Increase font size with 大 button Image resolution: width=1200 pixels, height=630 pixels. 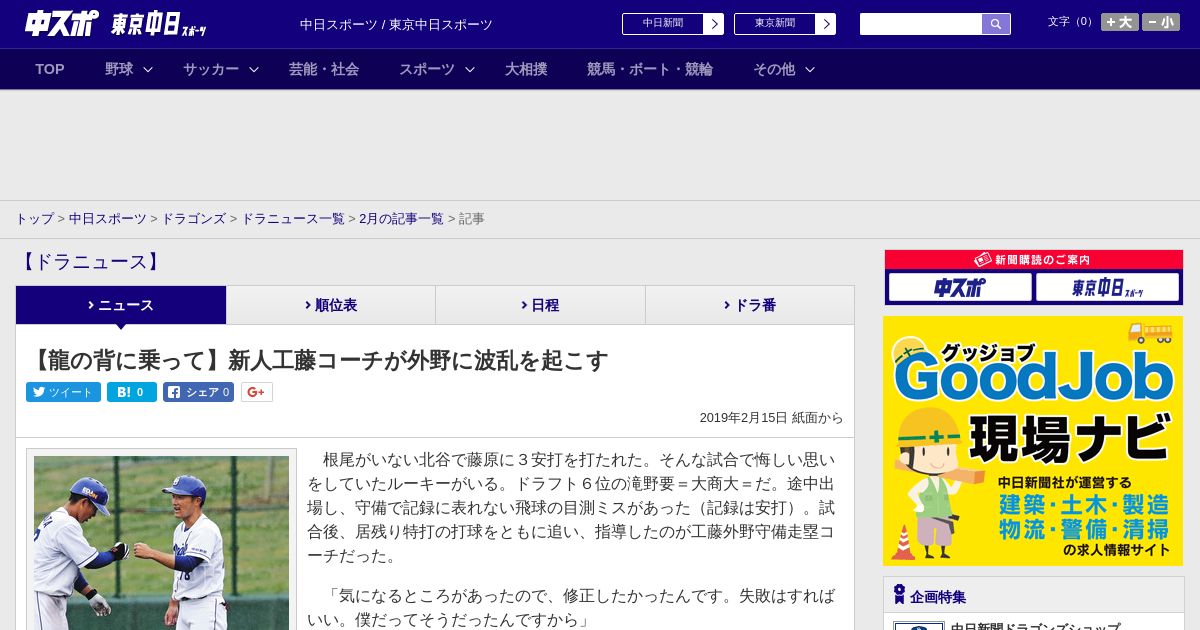click(x=1120, y=22)
